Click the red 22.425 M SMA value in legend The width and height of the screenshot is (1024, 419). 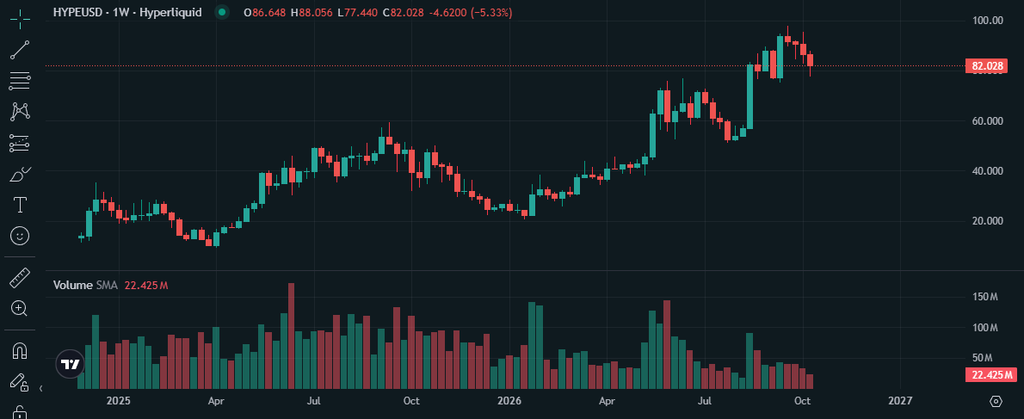[144, 285]
